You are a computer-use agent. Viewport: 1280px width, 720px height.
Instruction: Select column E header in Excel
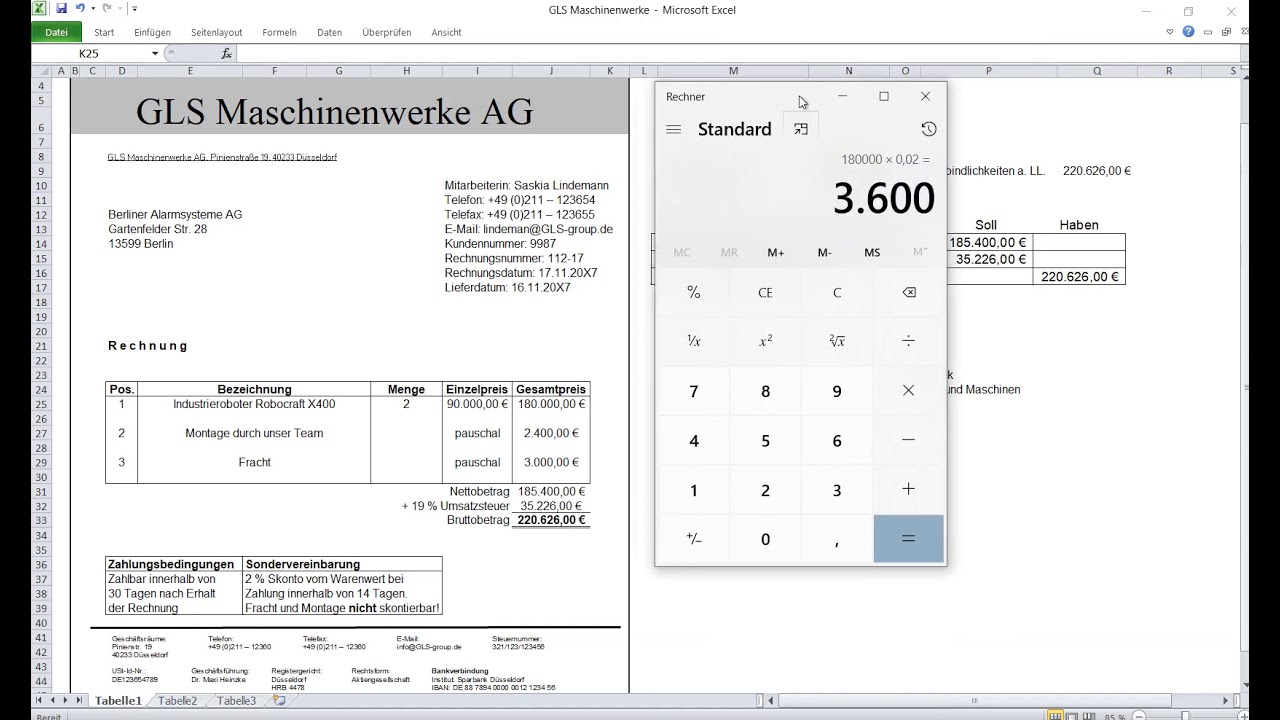point(190,71)
